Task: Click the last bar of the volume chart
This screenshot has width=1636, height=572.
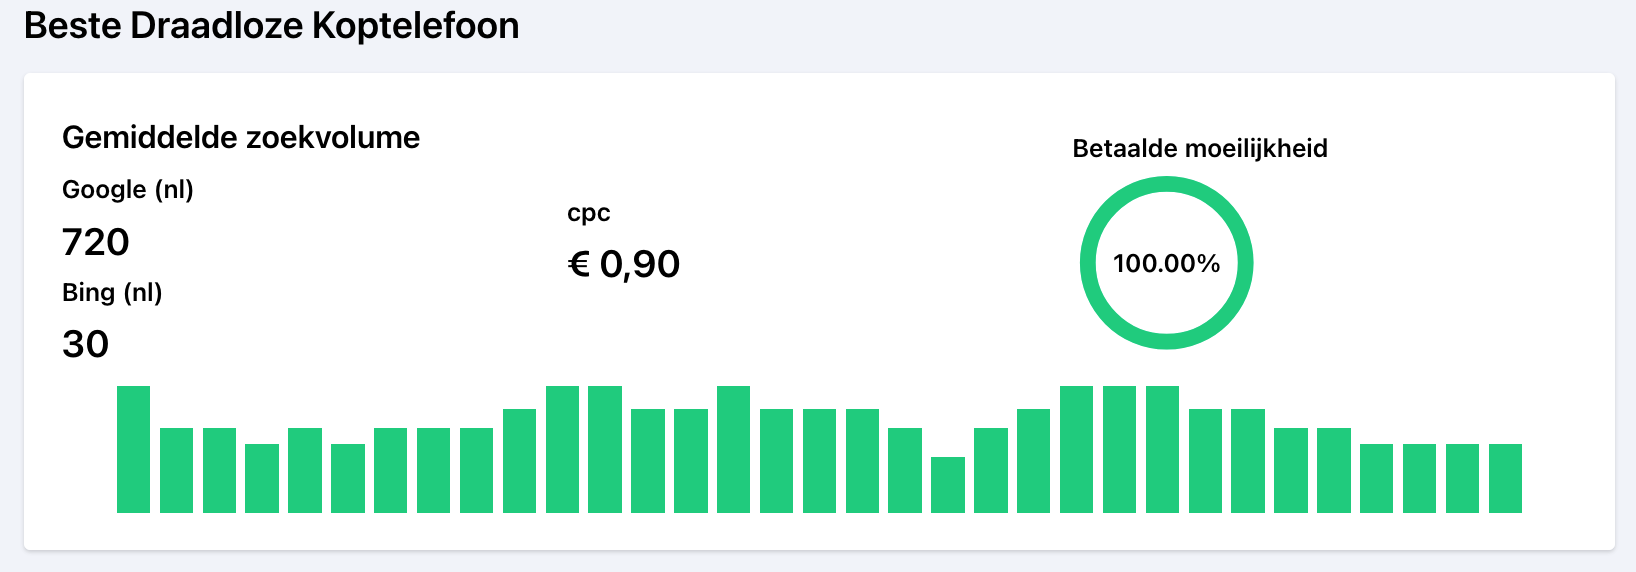Action: (1505, 478)
